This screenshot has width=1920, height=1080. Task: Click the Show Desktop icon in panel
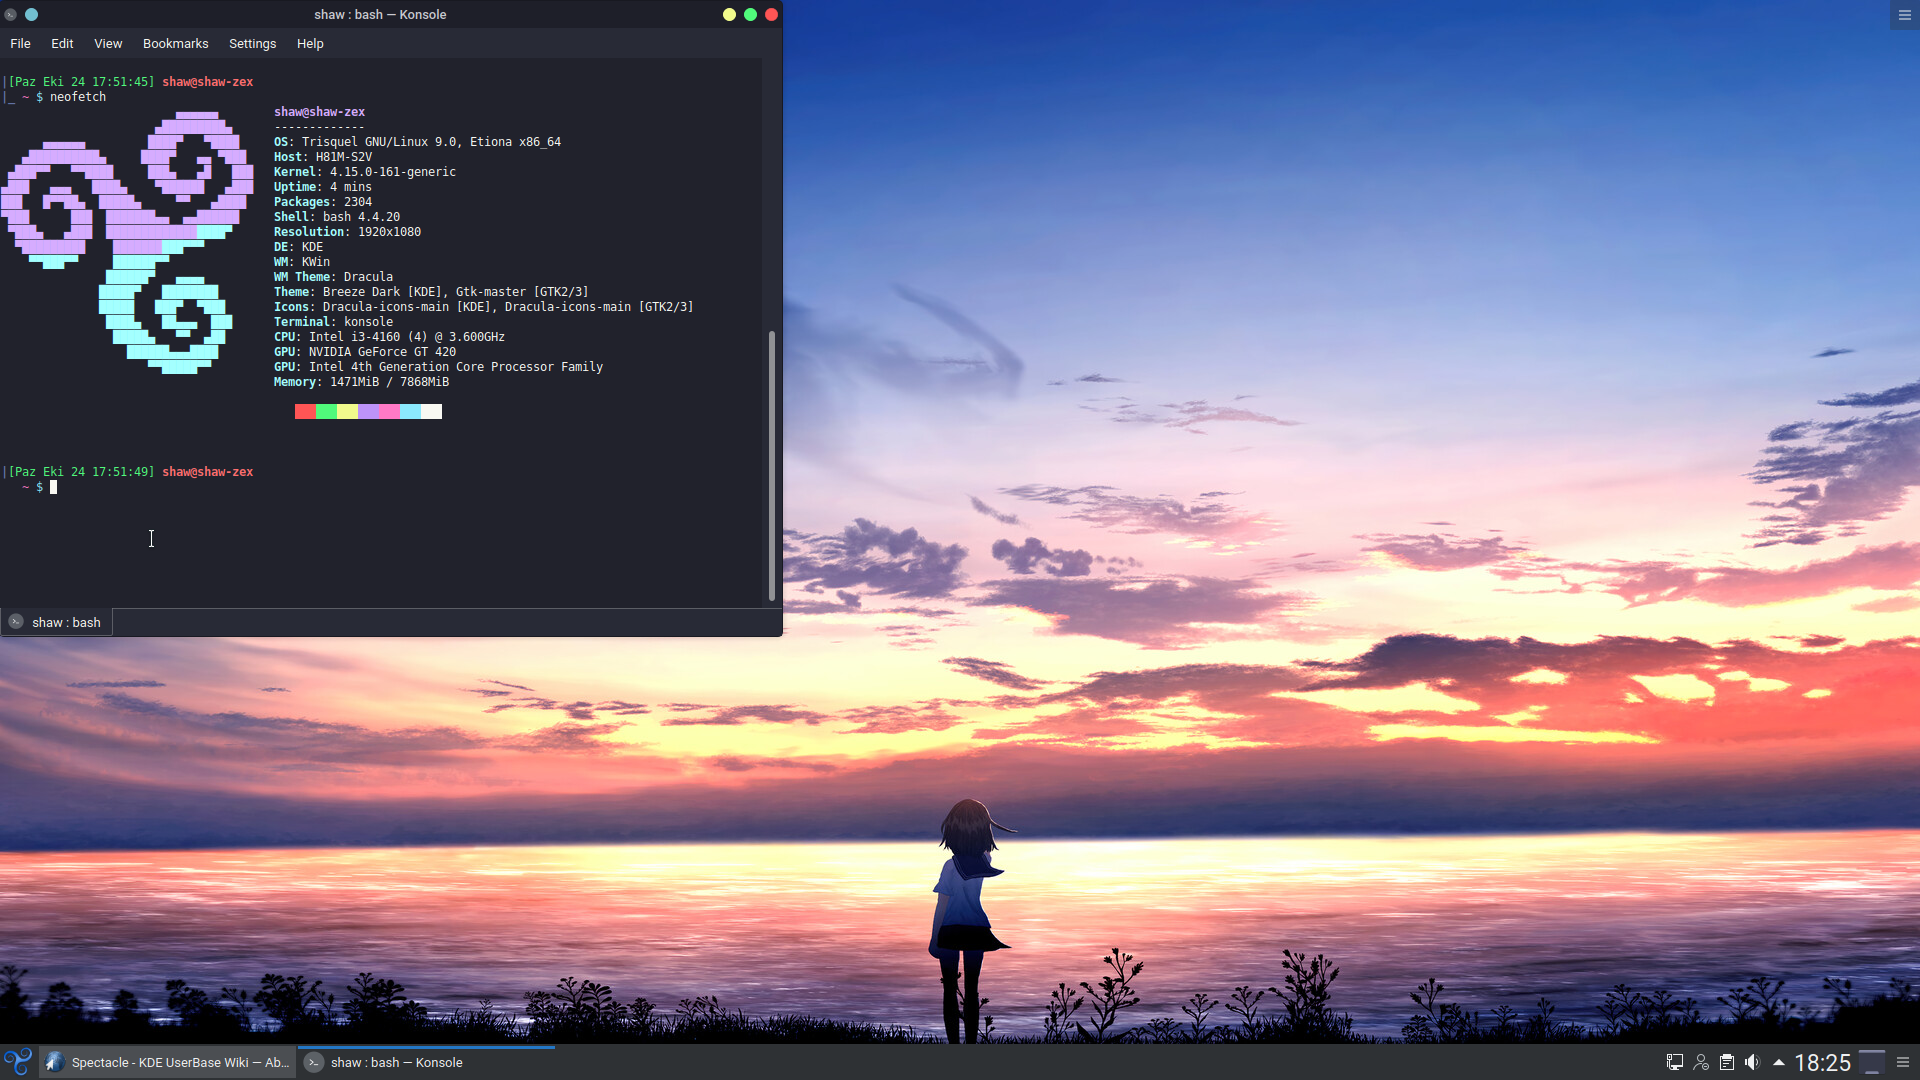click(x=1872, y=1062)
